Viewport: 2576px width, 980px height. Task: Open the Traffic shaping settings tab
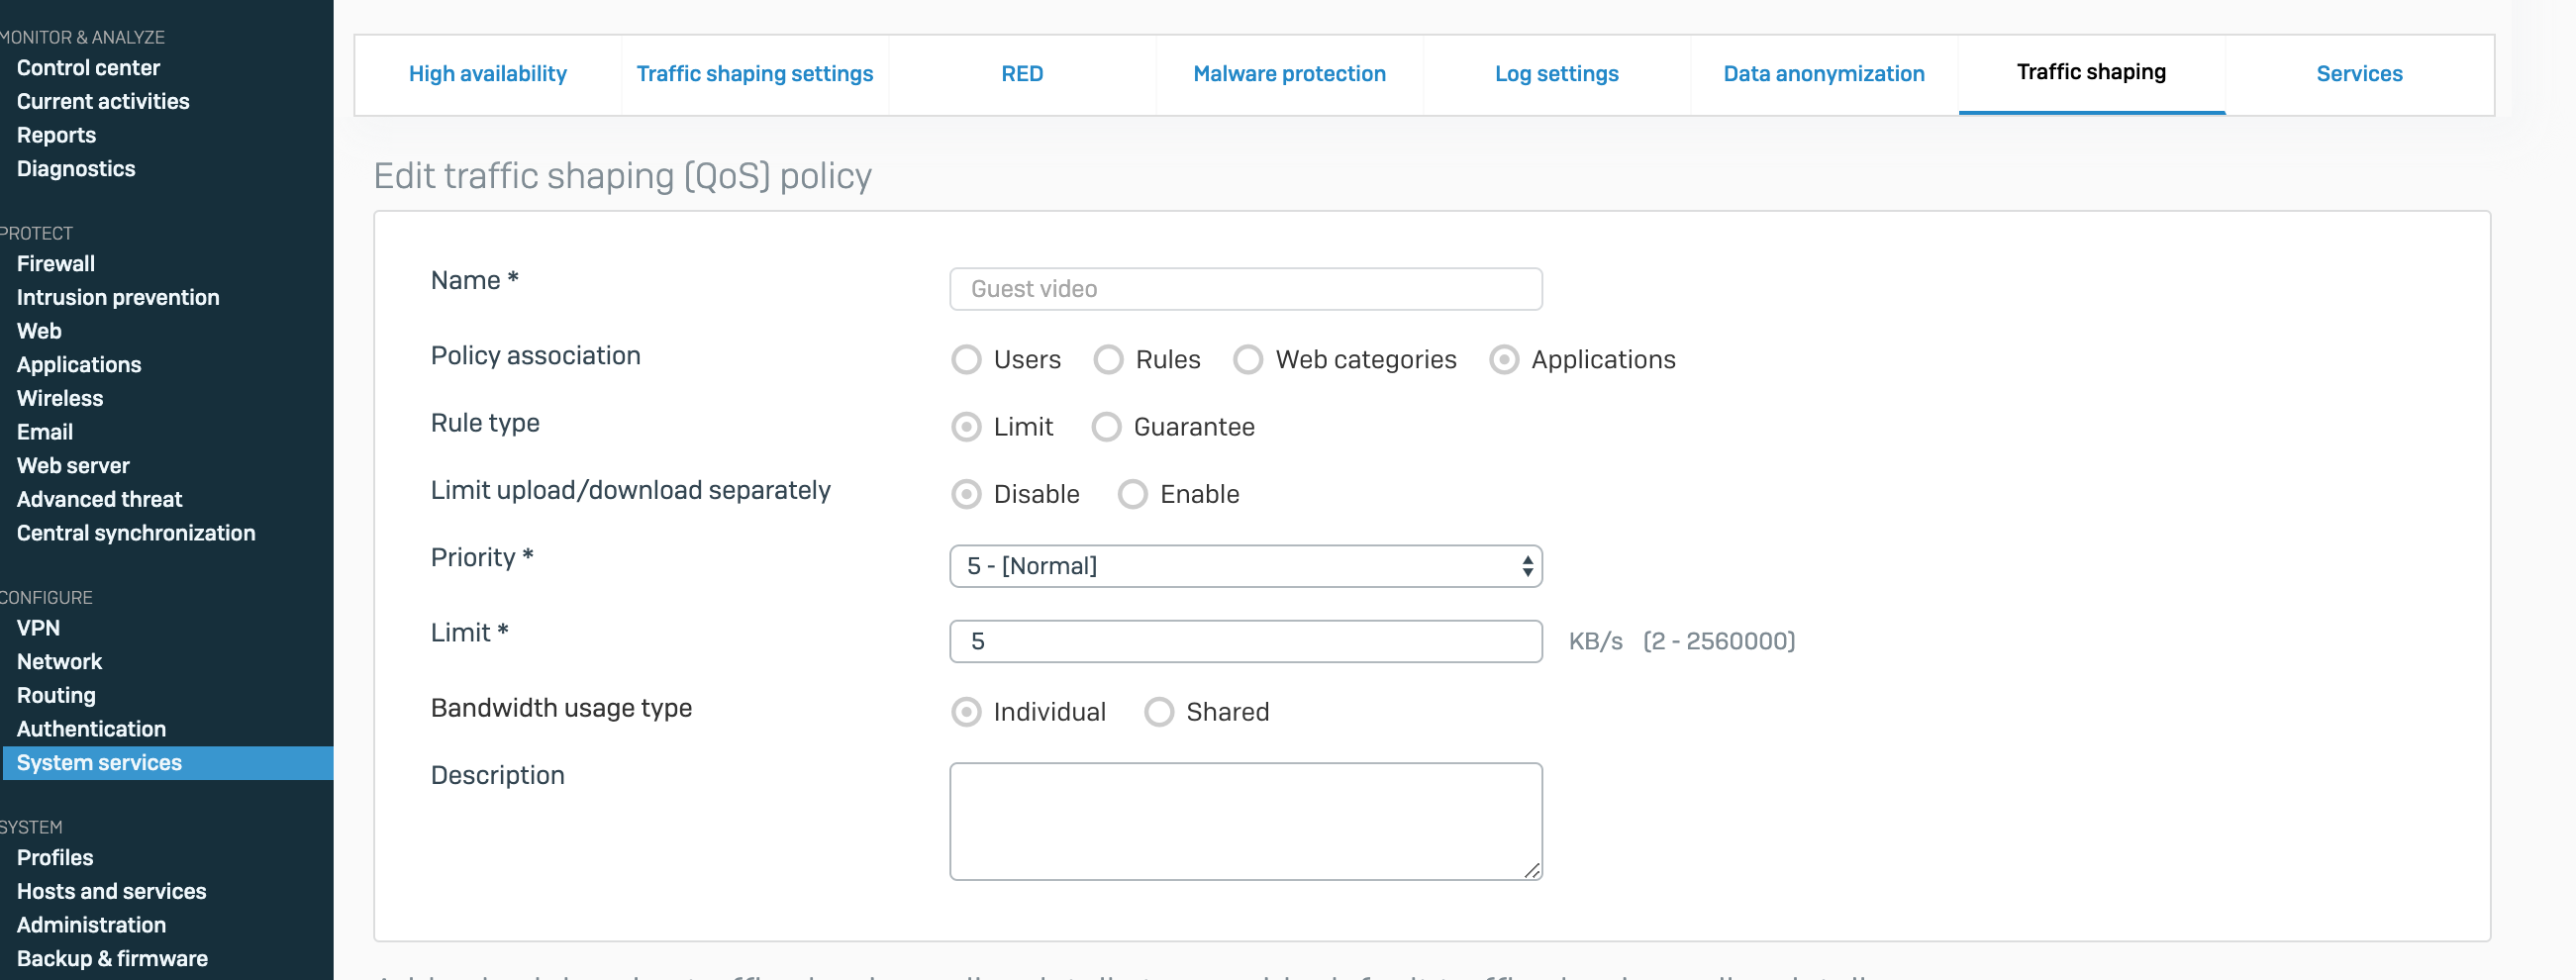(755, 74)
